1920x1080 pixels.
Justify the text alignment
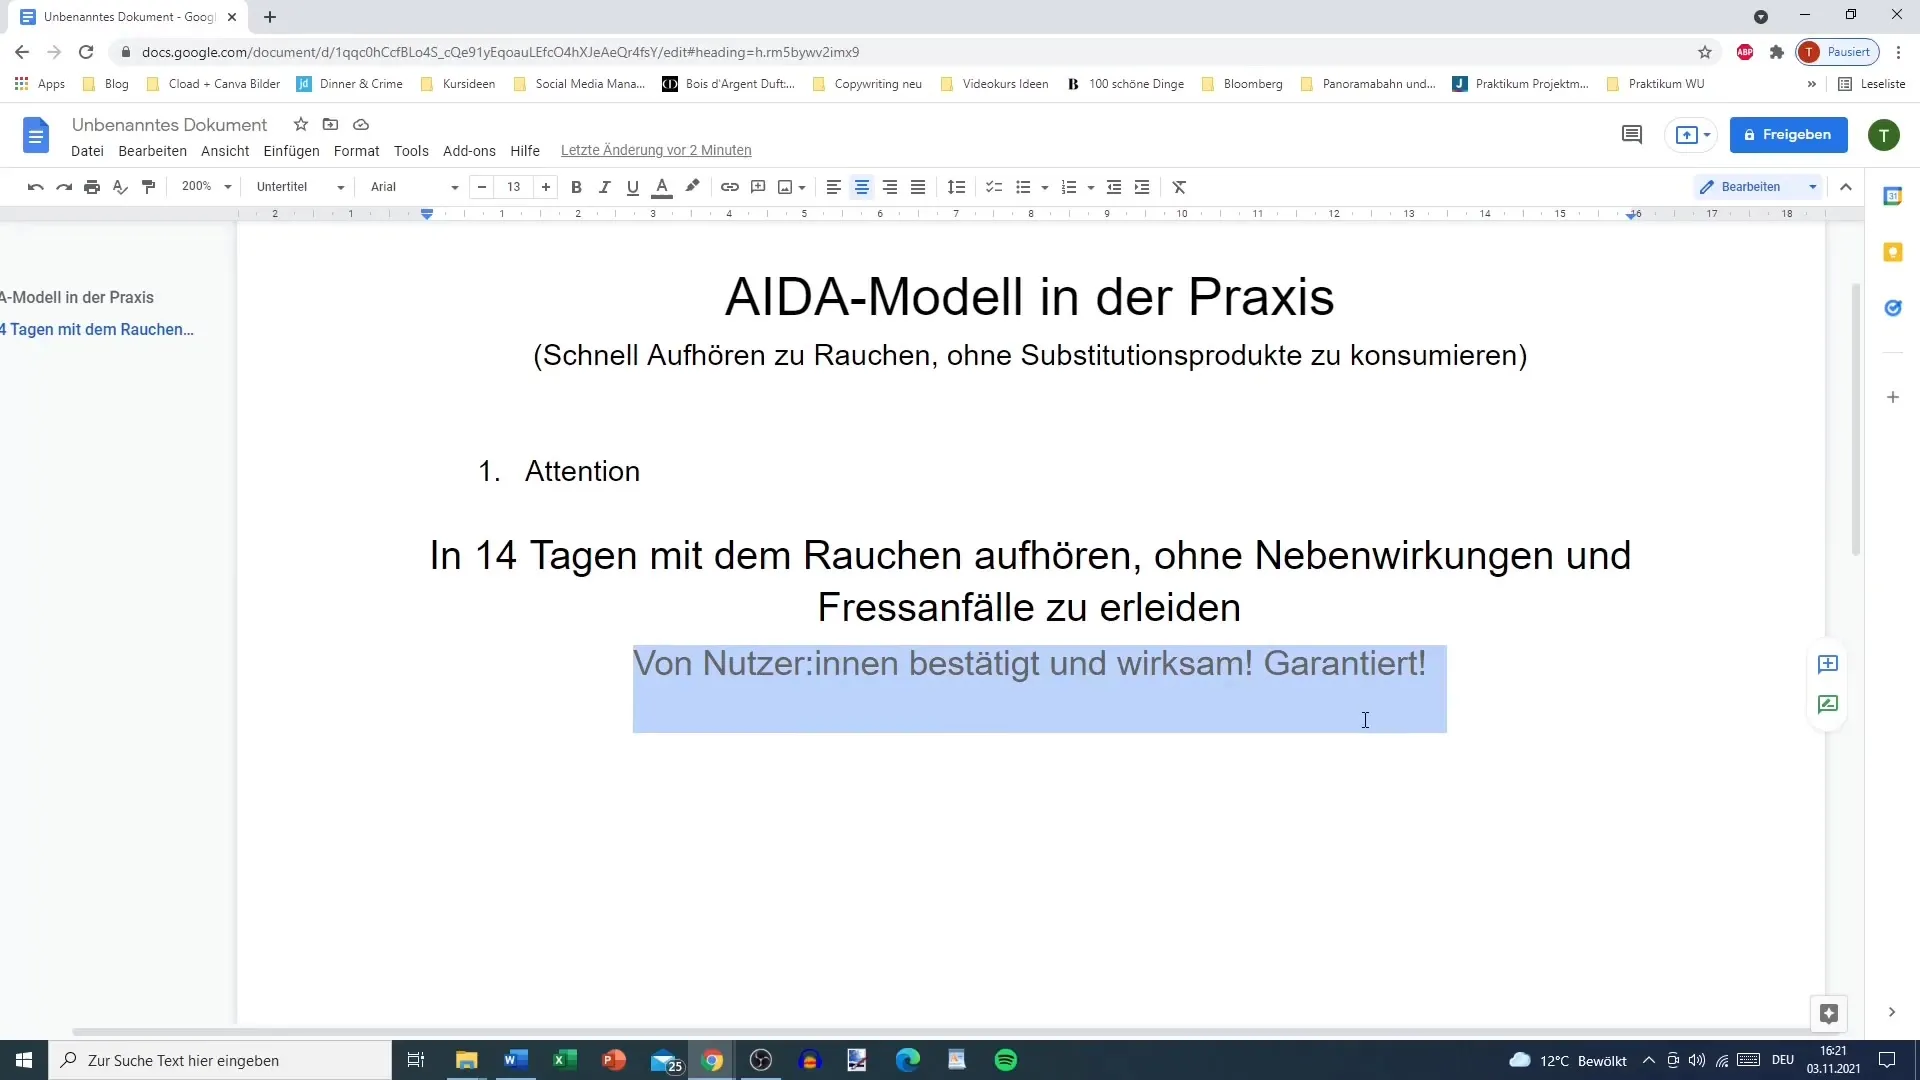918,187
